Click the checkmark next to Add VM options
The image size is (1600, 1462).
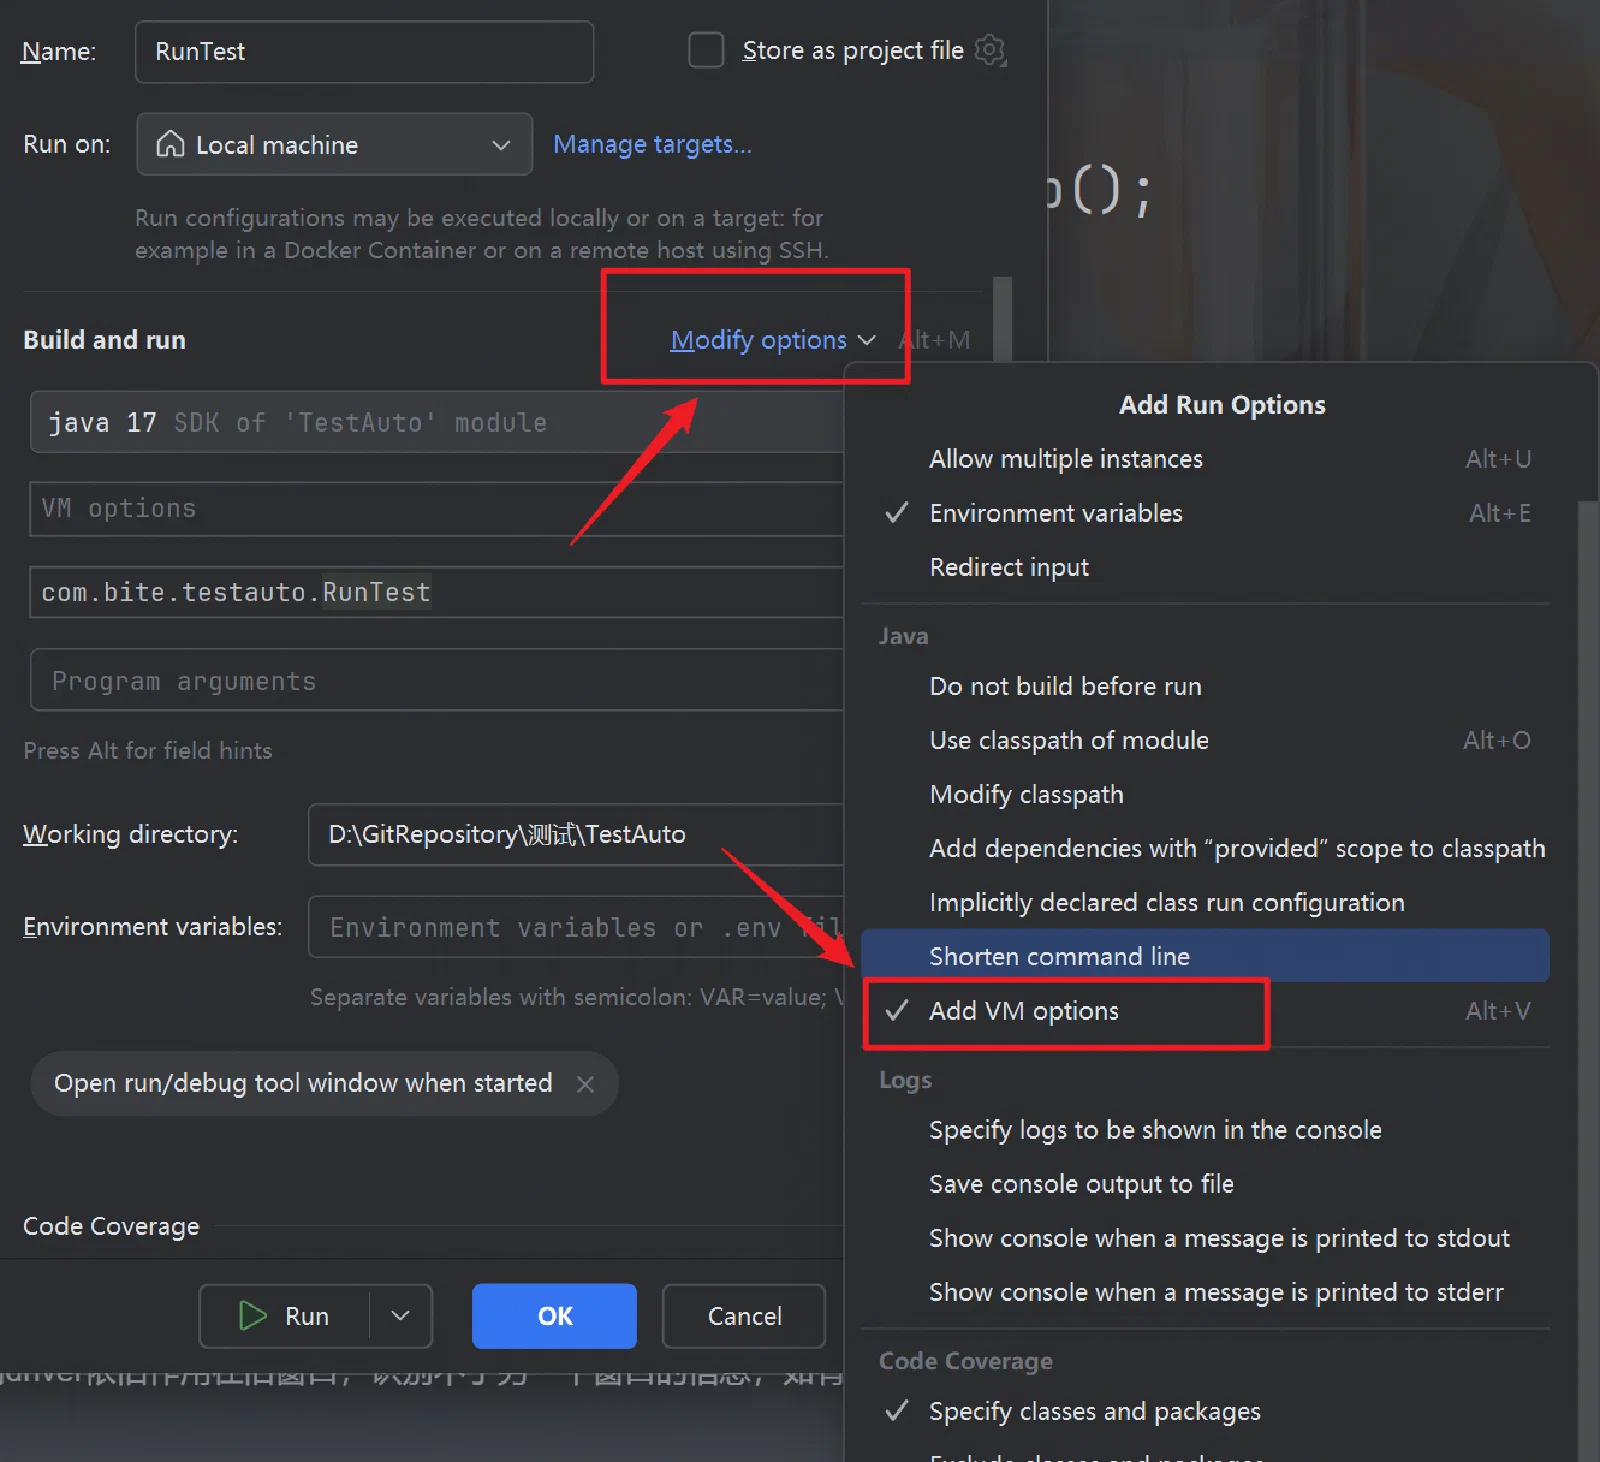coord(897,1011)
